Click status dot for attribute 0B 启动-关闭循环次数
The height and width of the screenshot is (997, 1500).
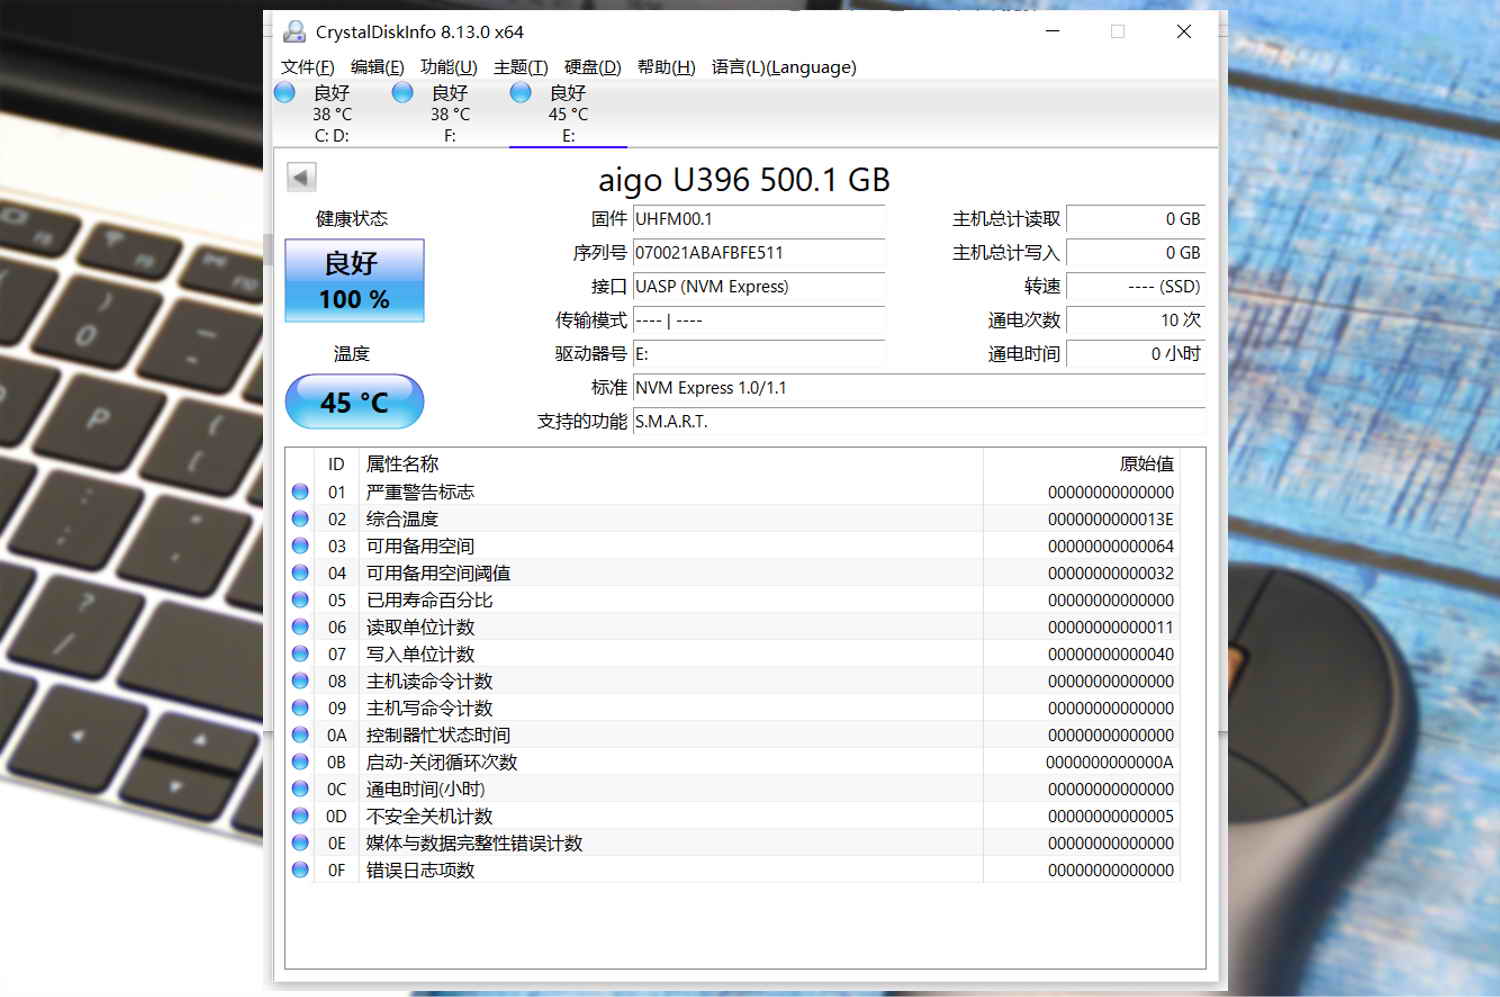300,762
